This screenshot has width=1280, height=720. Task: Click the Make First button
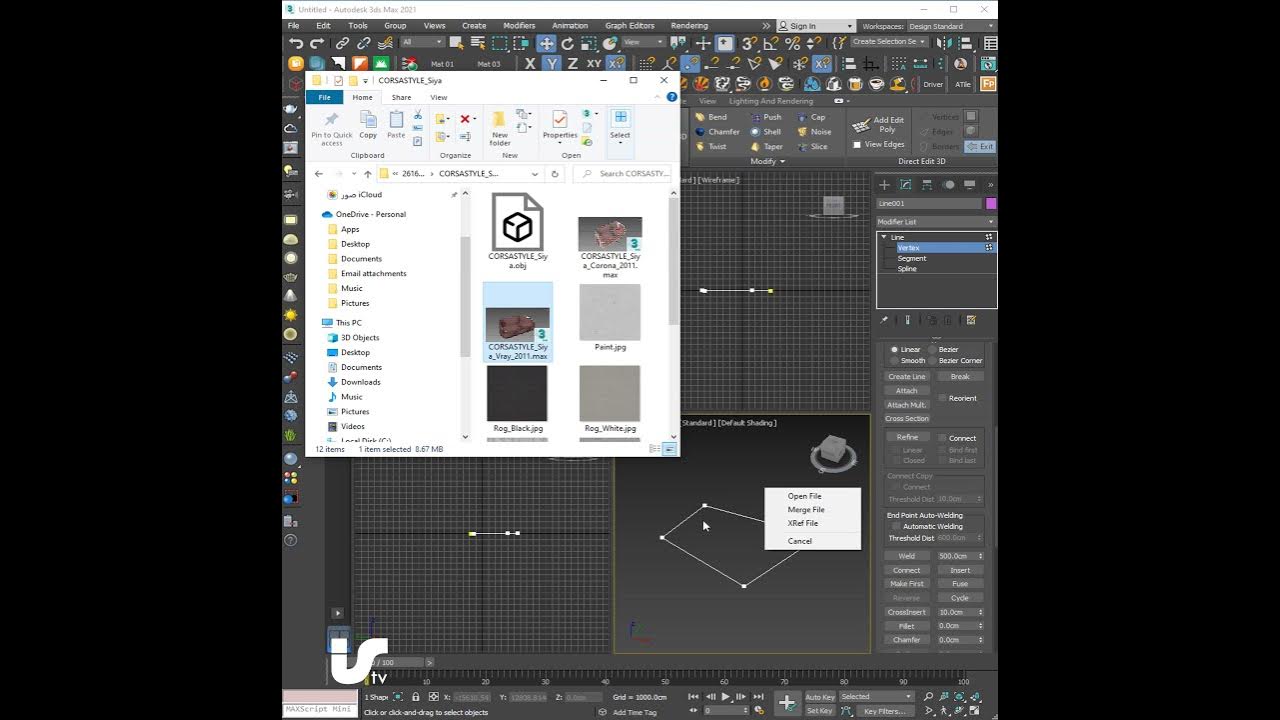tap(907, 584)
